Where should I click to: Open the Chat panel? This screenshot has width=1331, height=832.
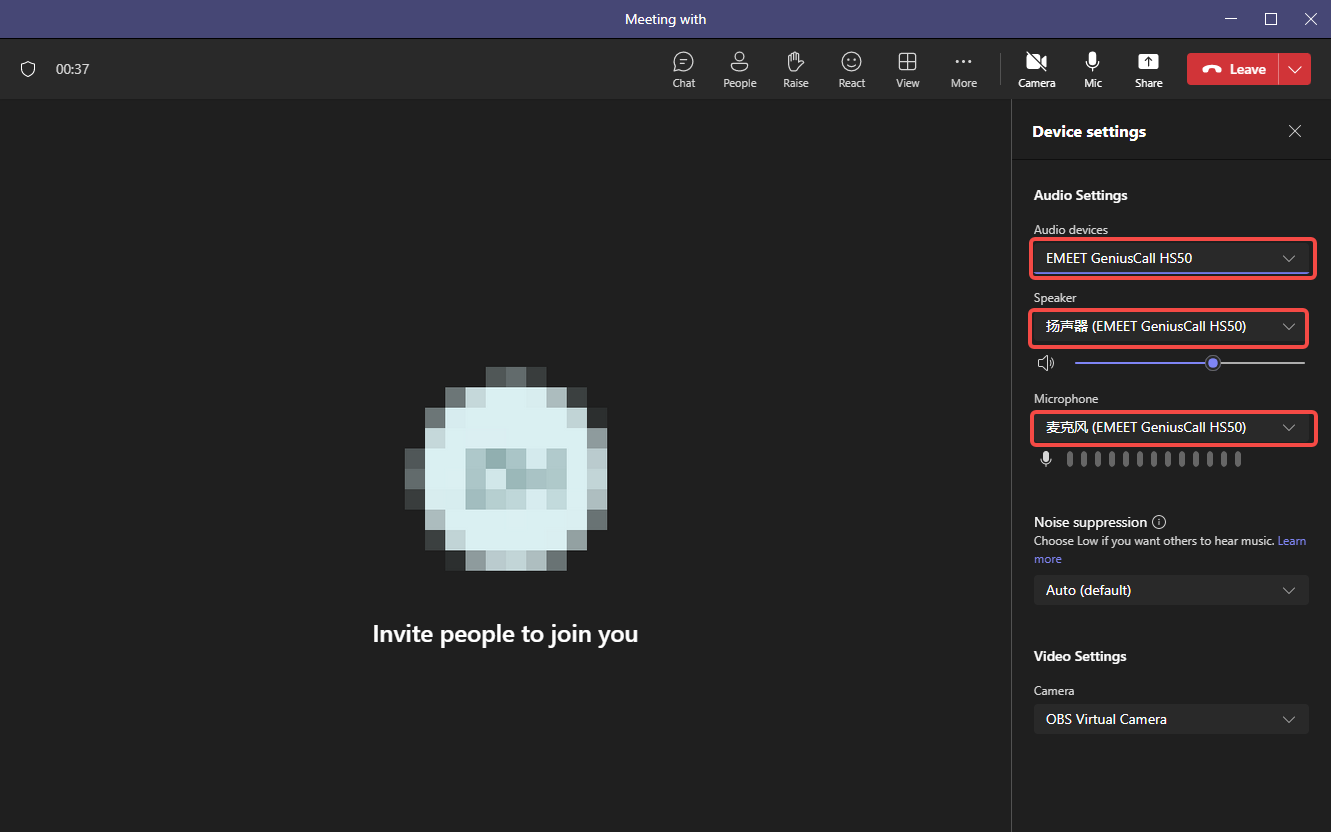point(684,69)
